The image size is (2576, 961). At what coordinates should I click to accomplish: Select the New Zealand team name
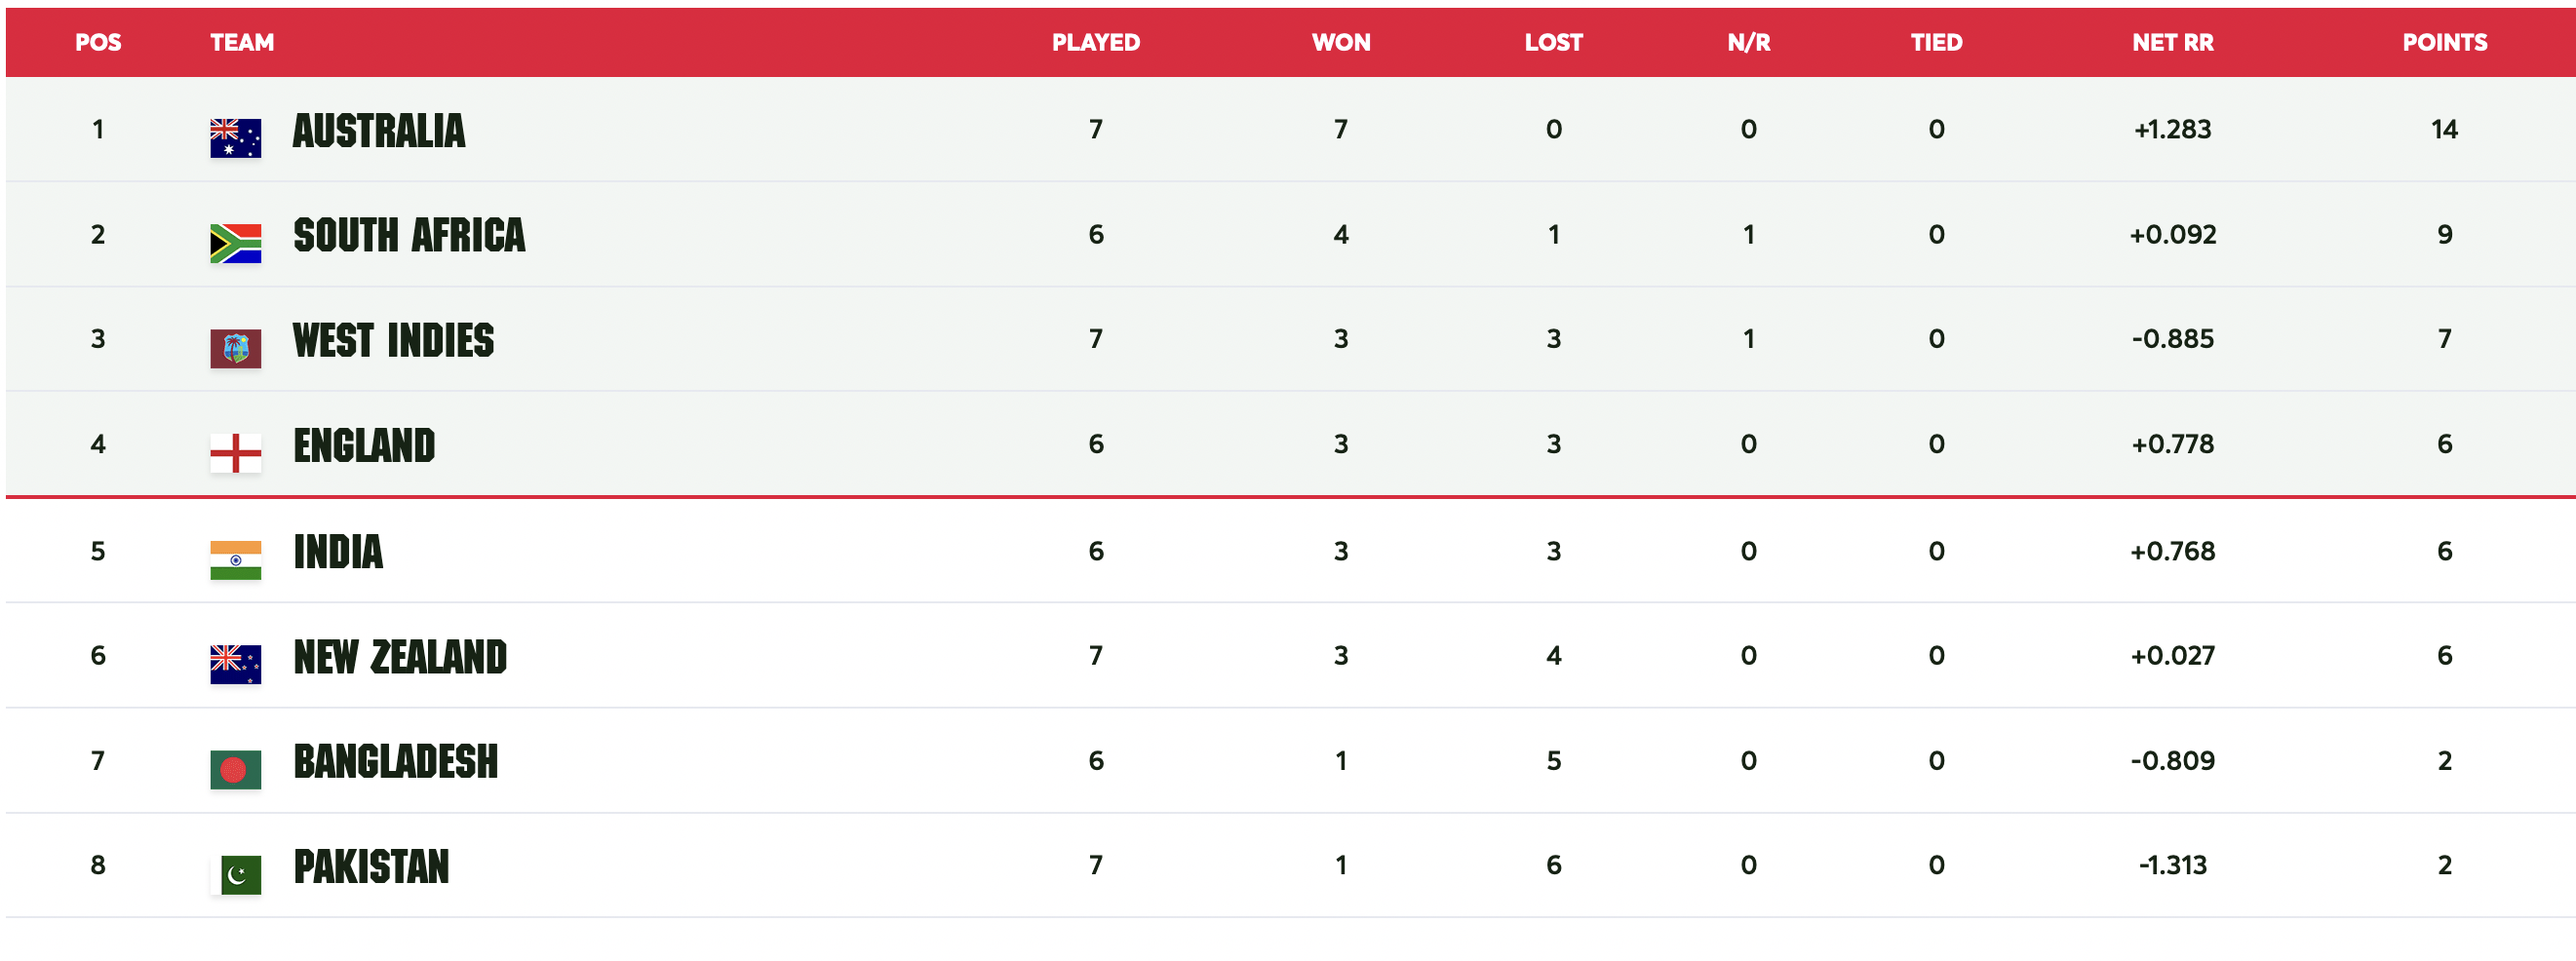(x=400, y=657)
